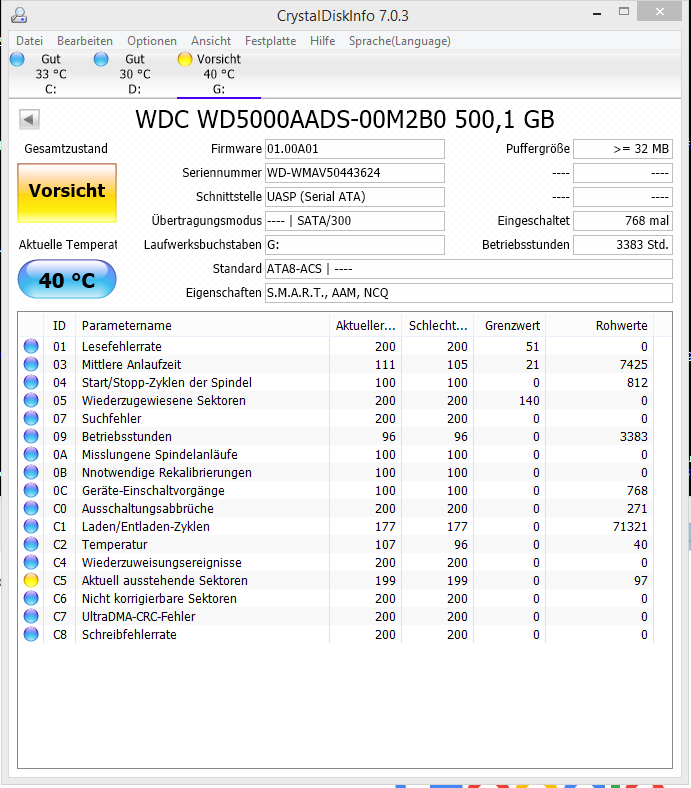The image size is (691, 788).
Task: Open the Ansicht menu
Action: tap(211, 41)
